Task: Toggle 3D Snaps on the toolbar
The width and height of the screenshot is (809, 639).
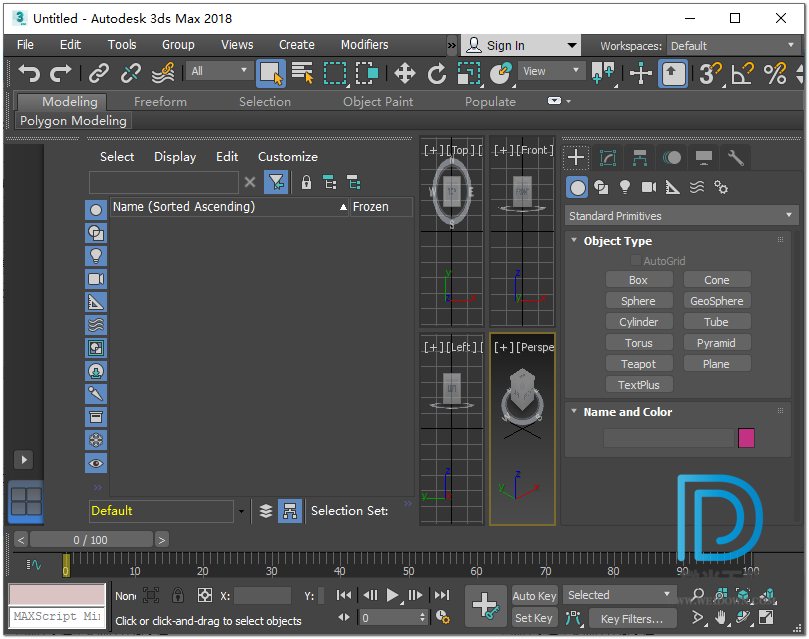Action: tap(710, 73)
